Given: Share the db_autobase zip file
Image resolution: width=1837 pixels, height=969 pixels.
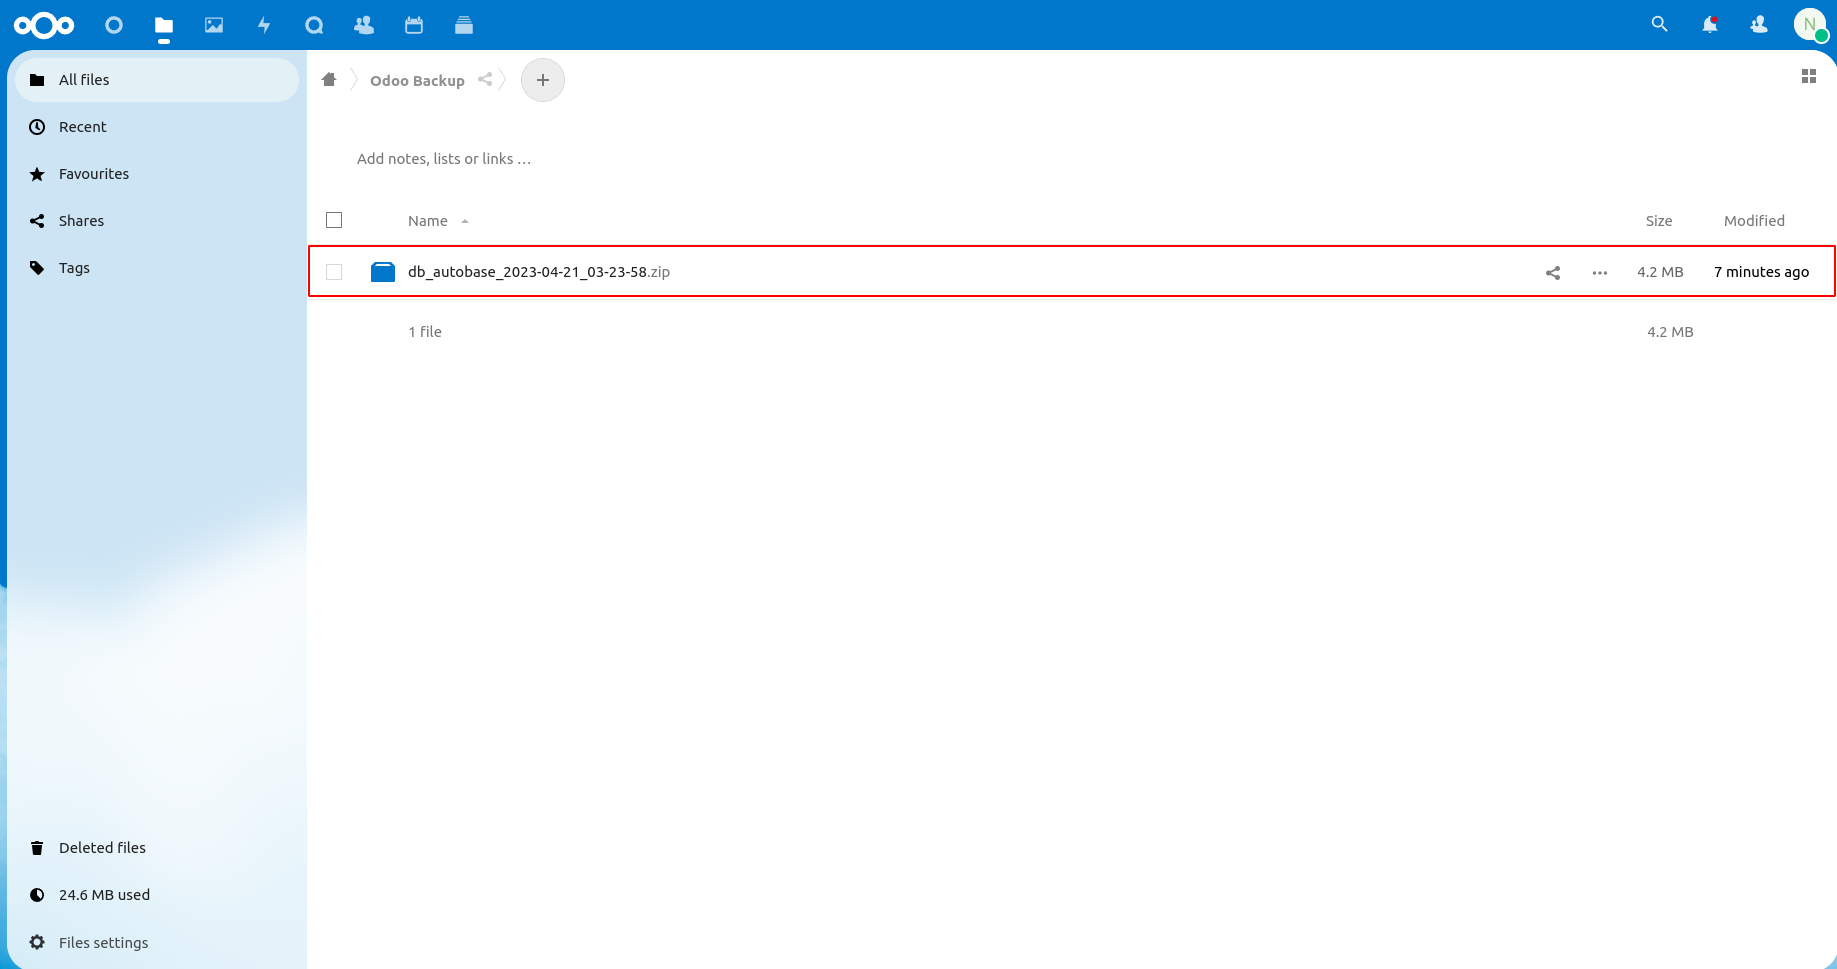Looking at the screenshot, I should 1553,272.
